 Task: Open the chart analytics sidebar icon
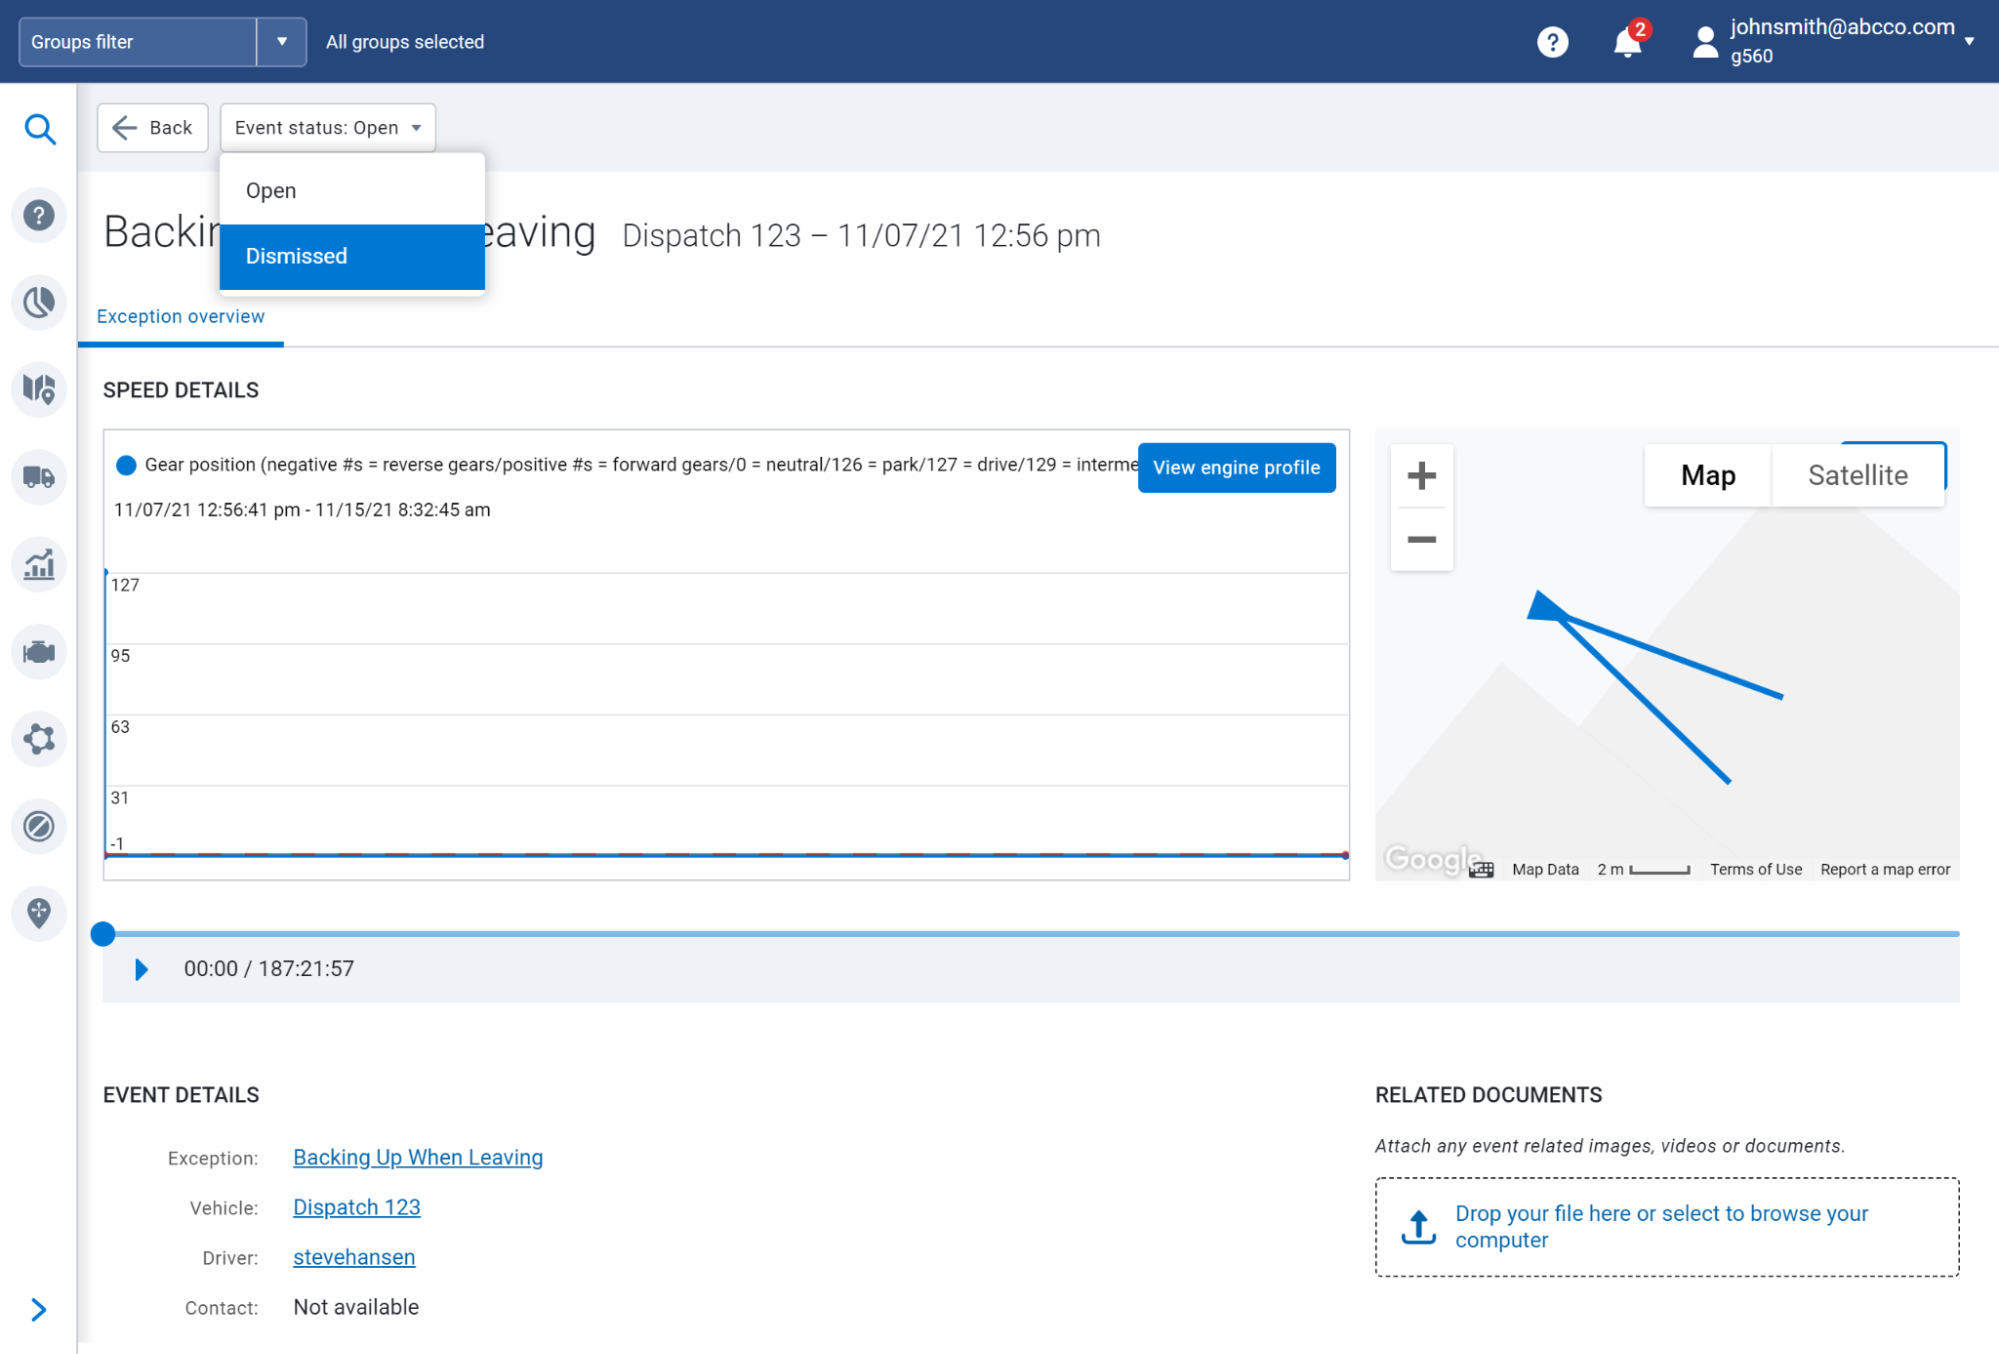[39, 565]
